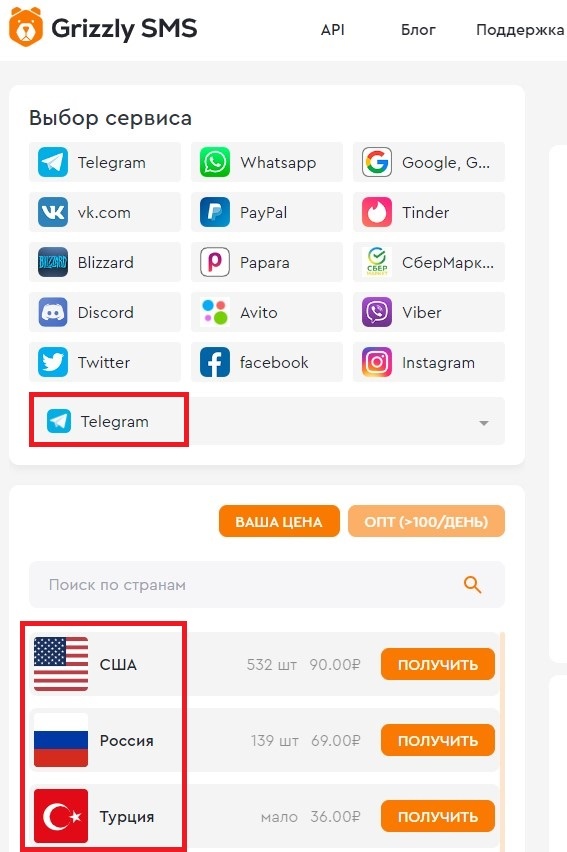The height and width of the screenshot is (852, 567).
Task: Select the Twitter bird icon
Action: [53, 362]
